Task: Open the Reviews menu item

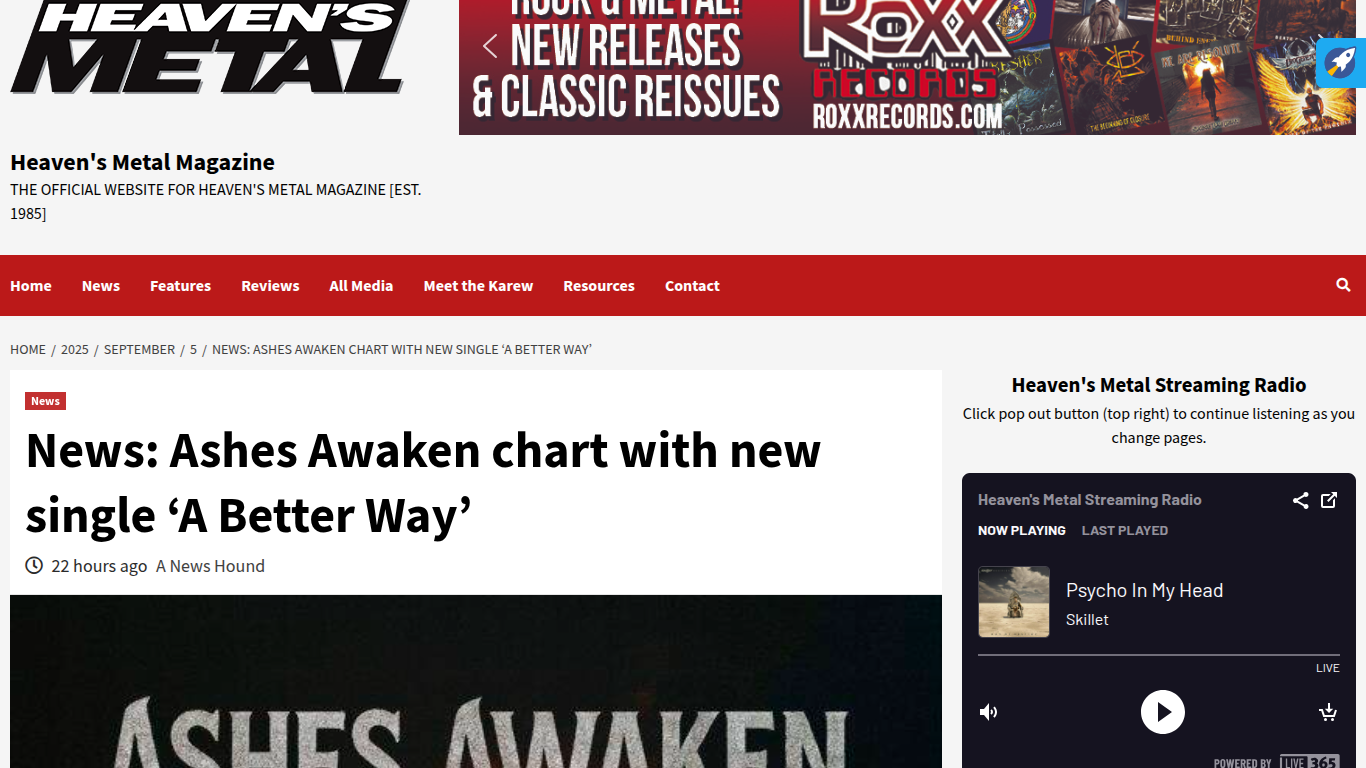Action: click(270, 286)
